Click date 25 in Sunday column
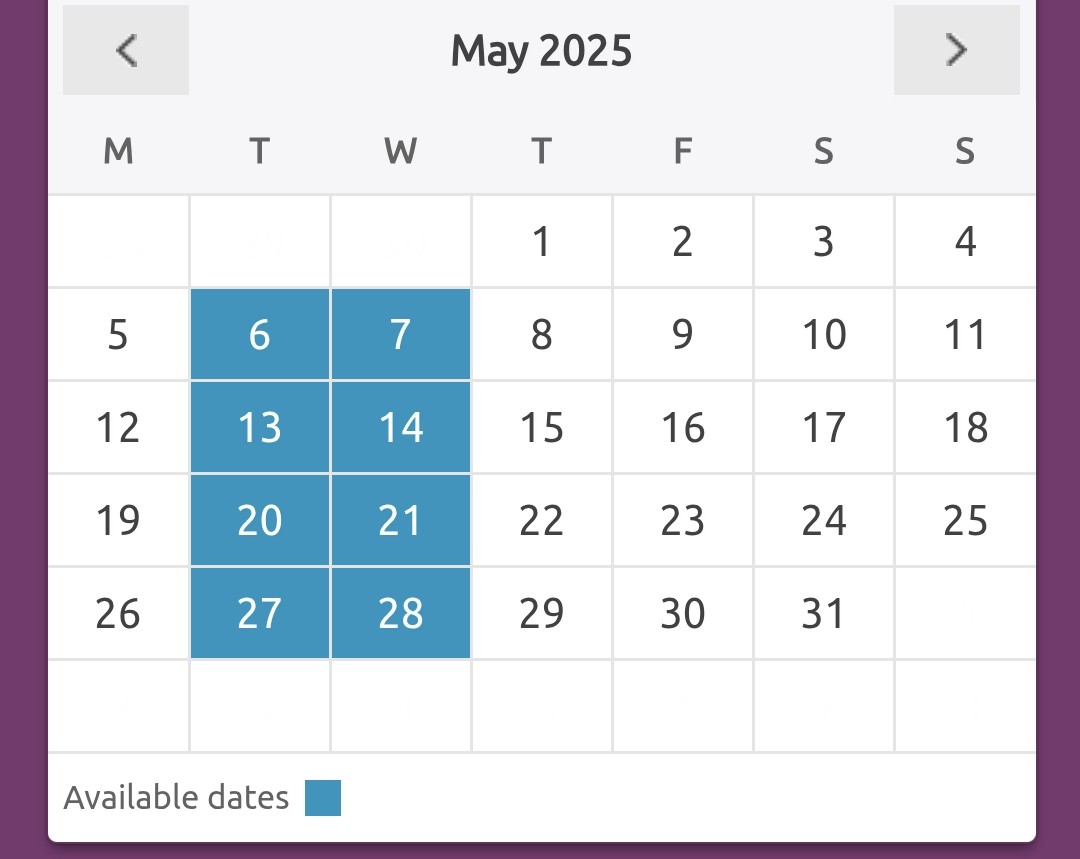 [x=966, y=520]
